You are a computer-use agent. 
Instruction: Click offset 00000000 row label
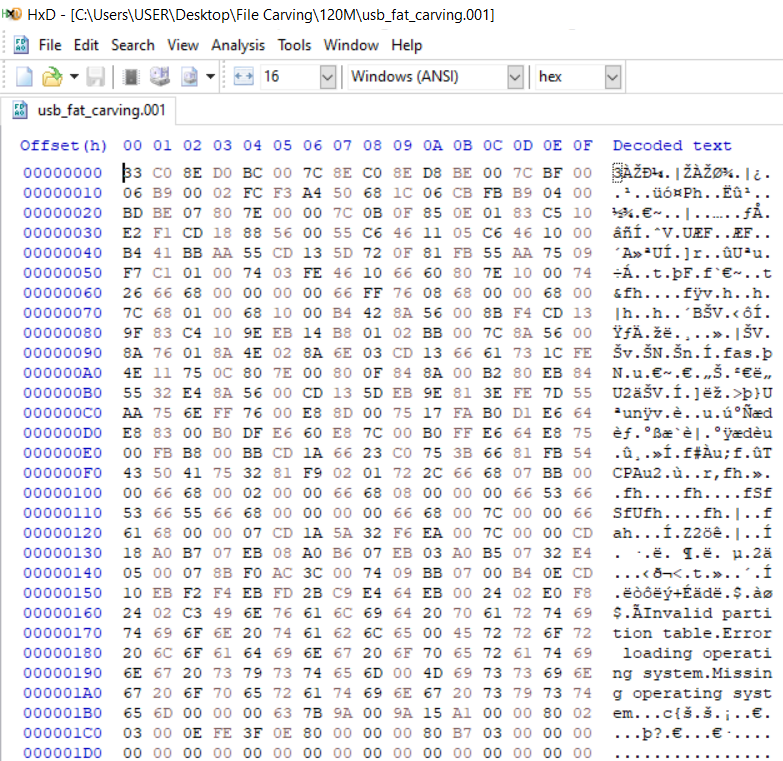pyautogui.click(x=62, y=173)
